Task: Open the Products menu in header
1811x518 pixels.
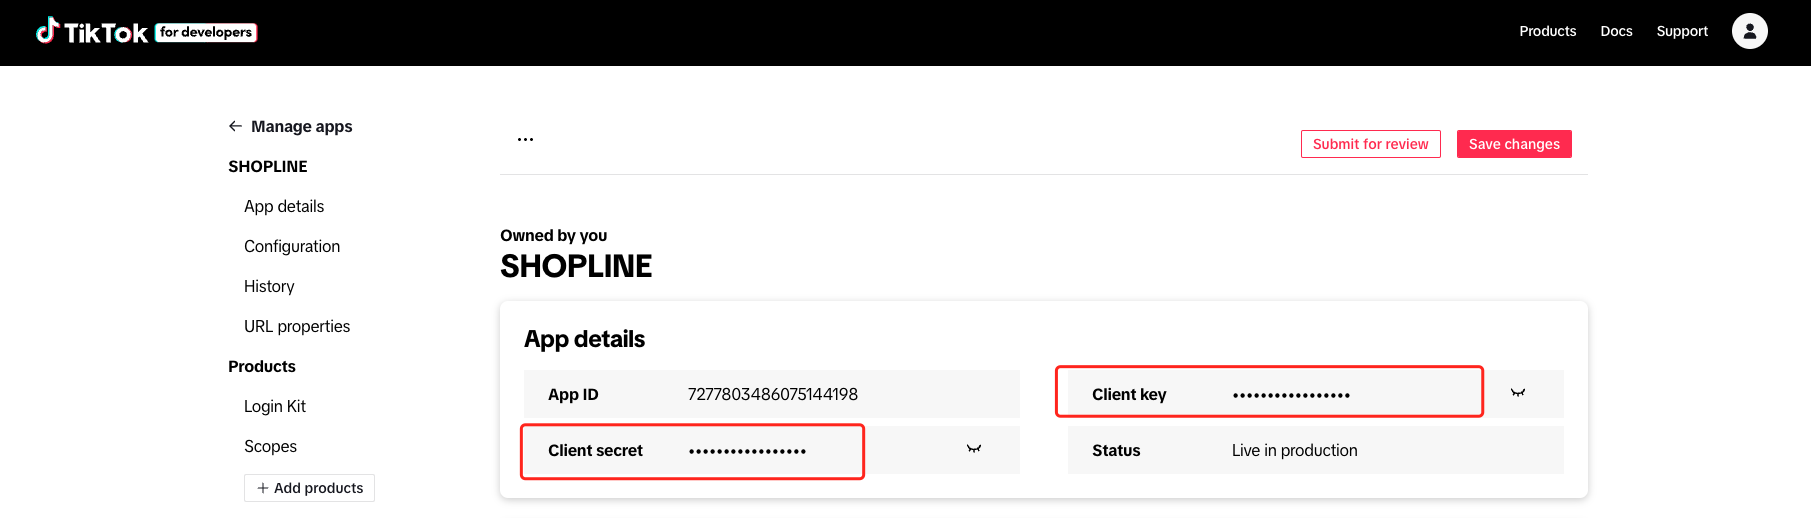Action: coord(1547,31)
